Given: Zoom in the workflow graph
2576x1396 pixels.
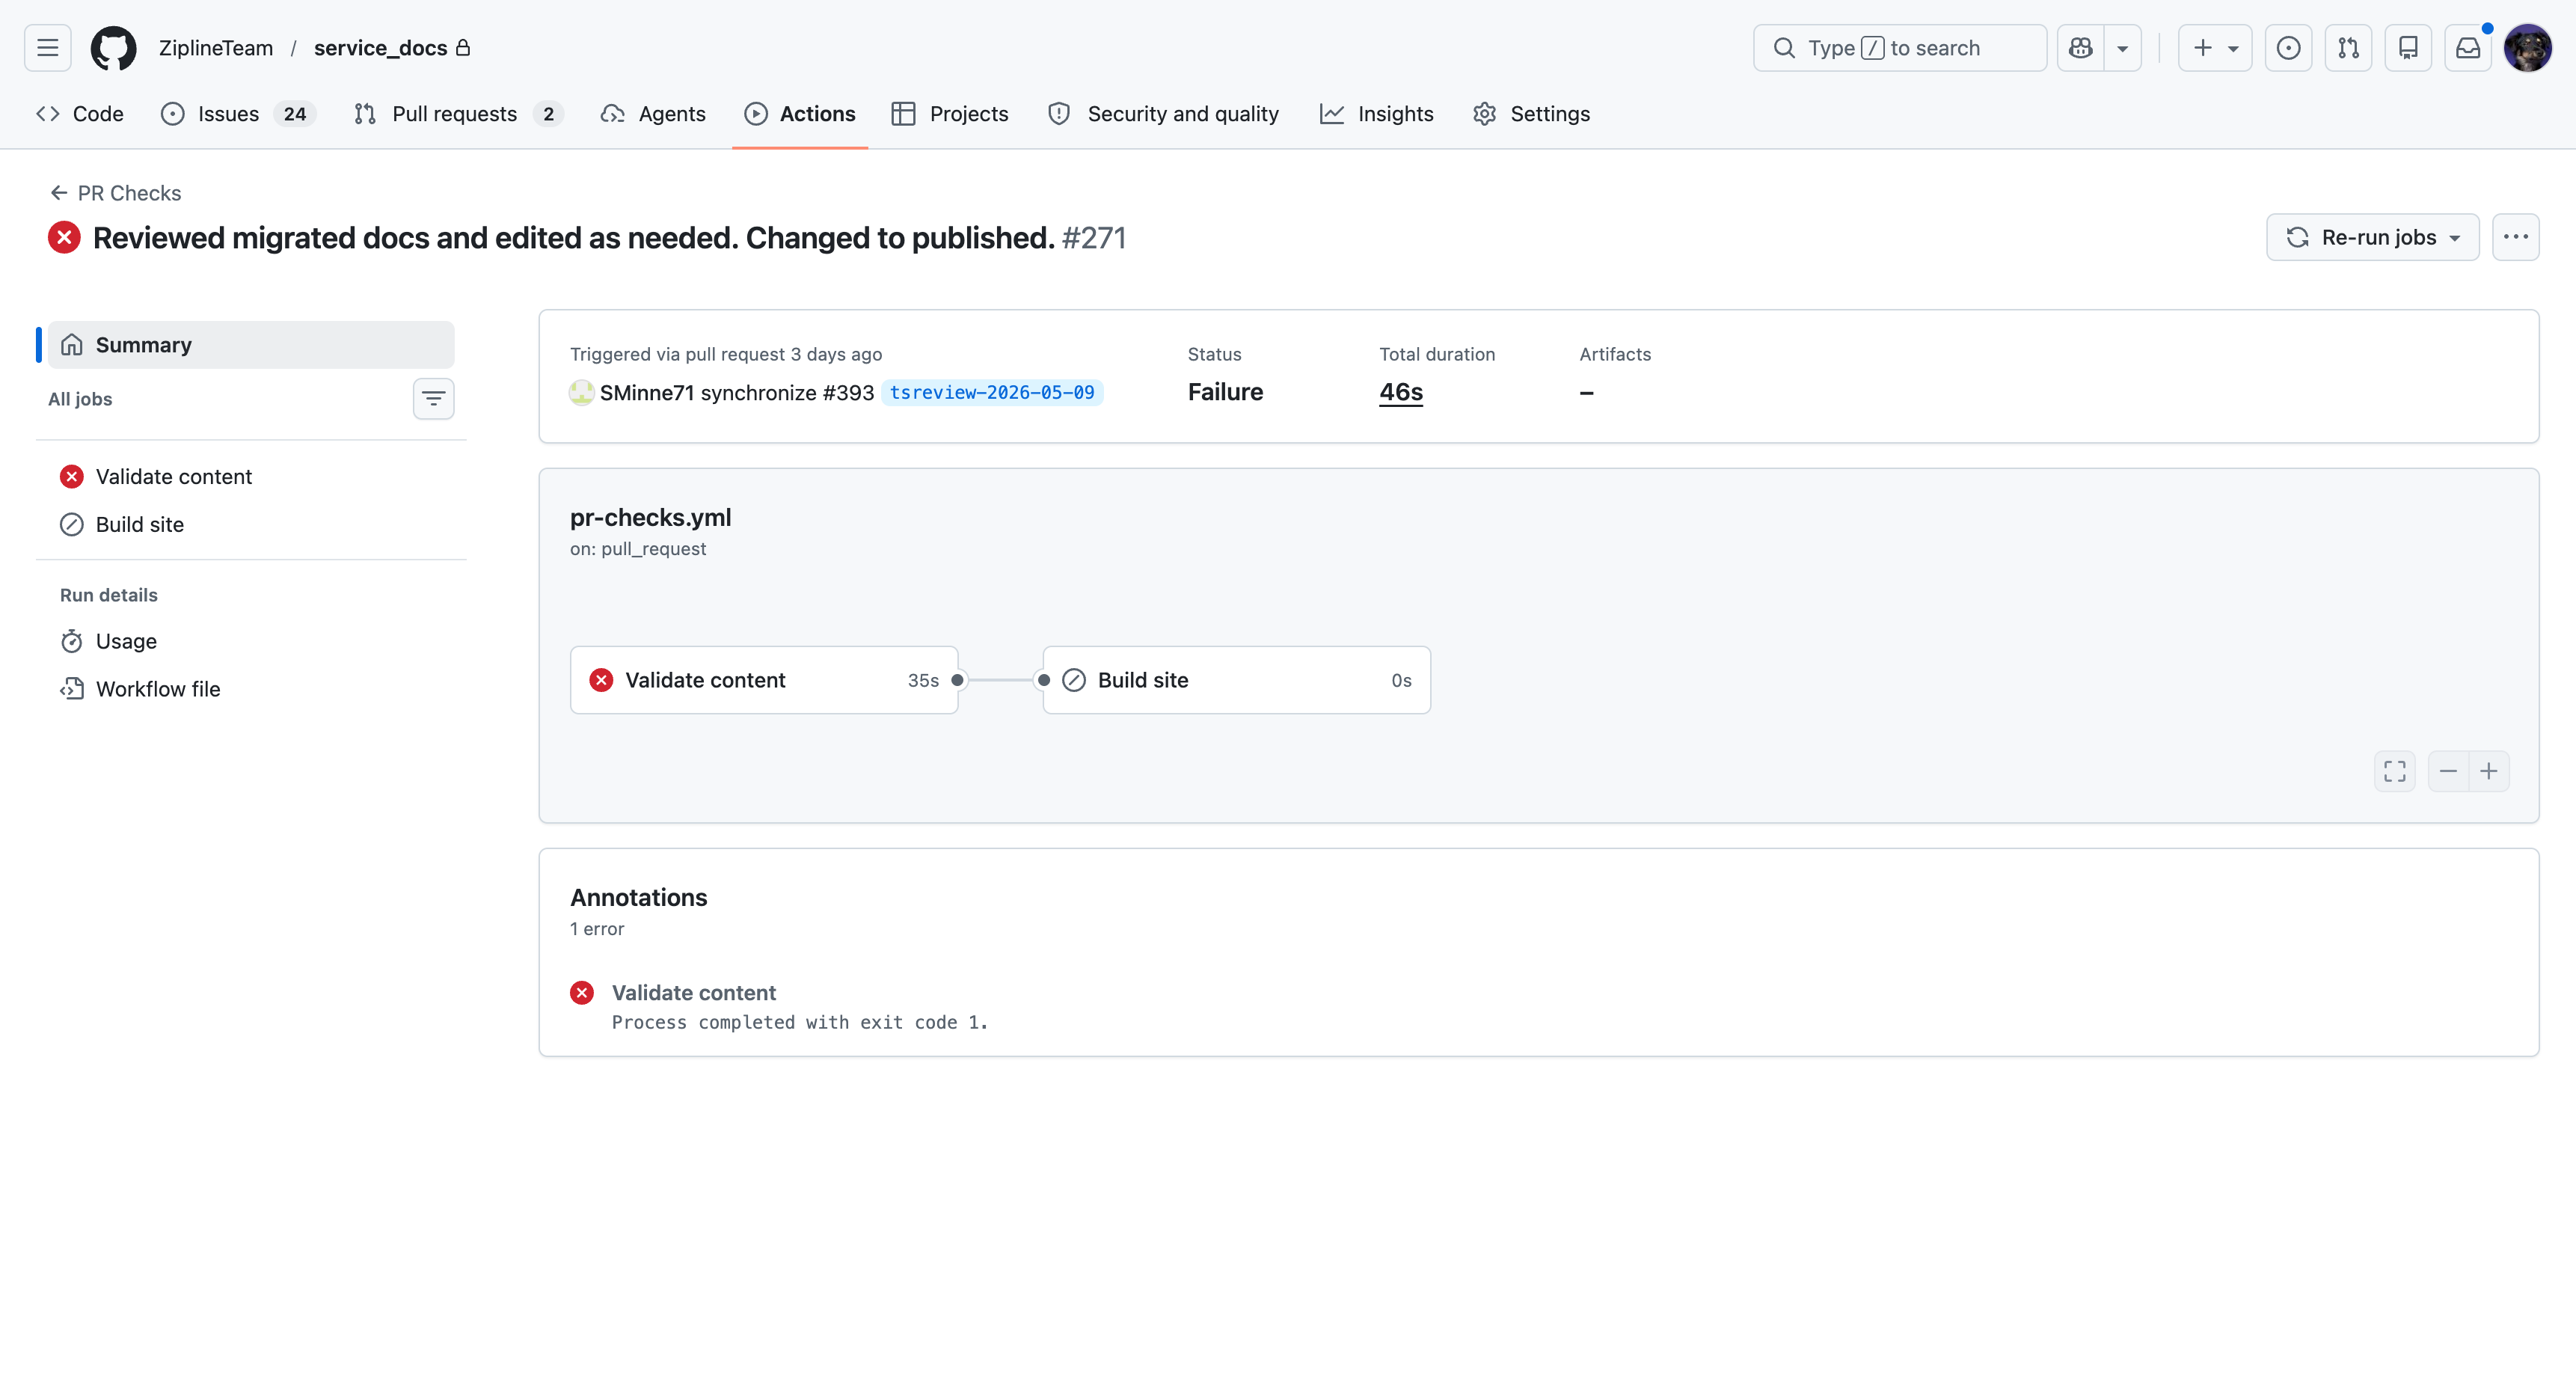Looking at the screenshot, I should (2489, 771).
